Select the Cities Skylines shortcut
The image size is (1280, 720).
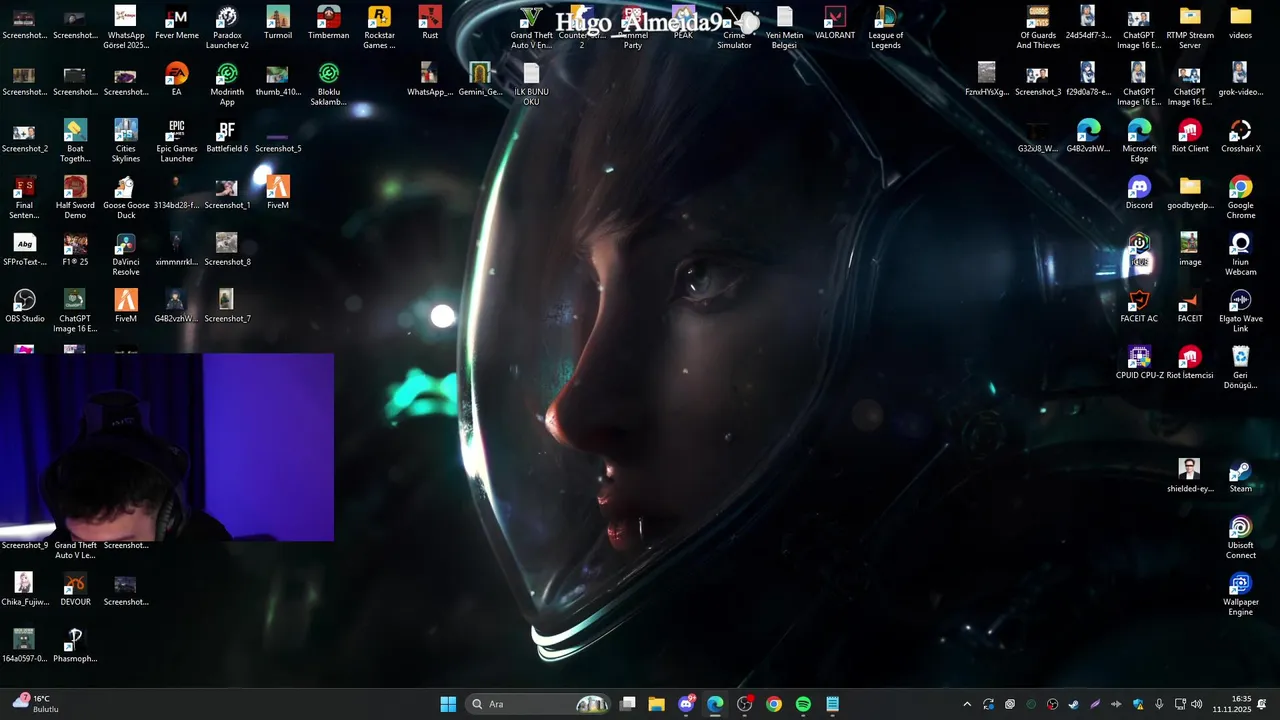pyautogui.click(x=126, y=141)
